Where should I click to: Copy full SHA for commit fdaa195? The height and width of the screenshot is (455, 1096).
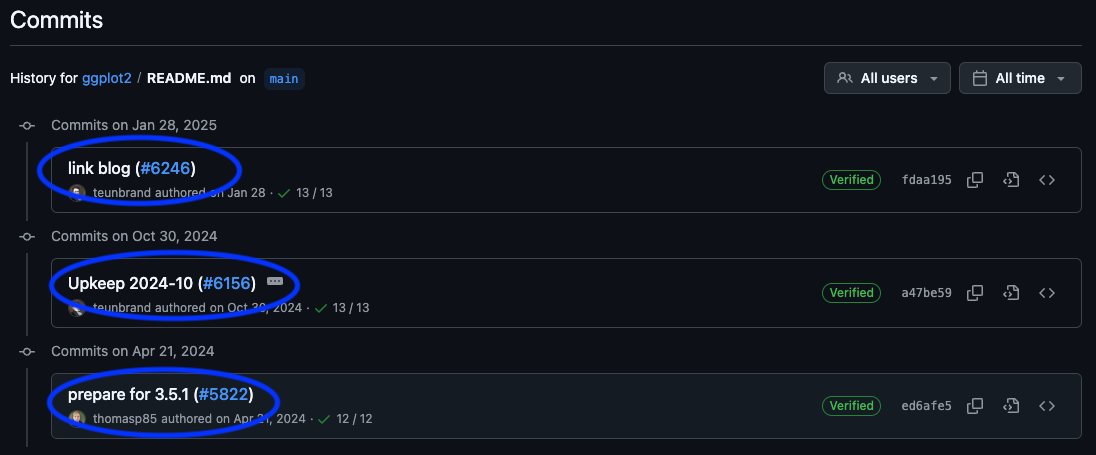click(x=975, y=180)
